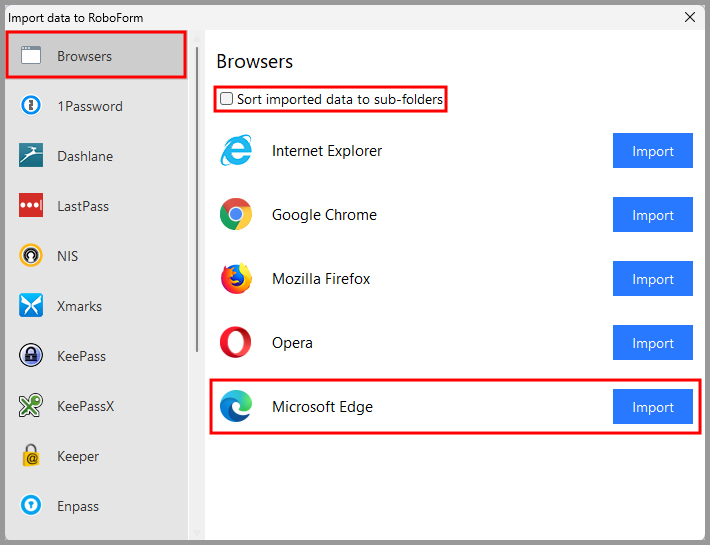Viewport: 710px width, 545px height.
Task: Choose the NIS import source icon
Action: coord(31,256)
